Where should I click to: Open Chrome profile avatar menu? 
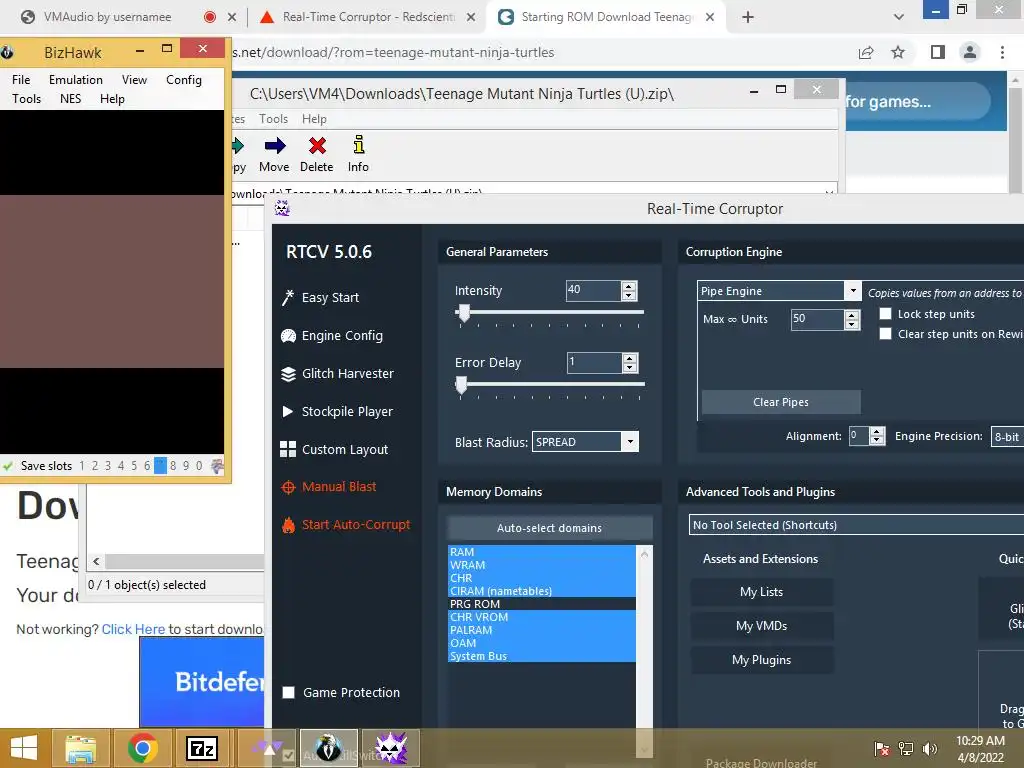tap(970, 52)
